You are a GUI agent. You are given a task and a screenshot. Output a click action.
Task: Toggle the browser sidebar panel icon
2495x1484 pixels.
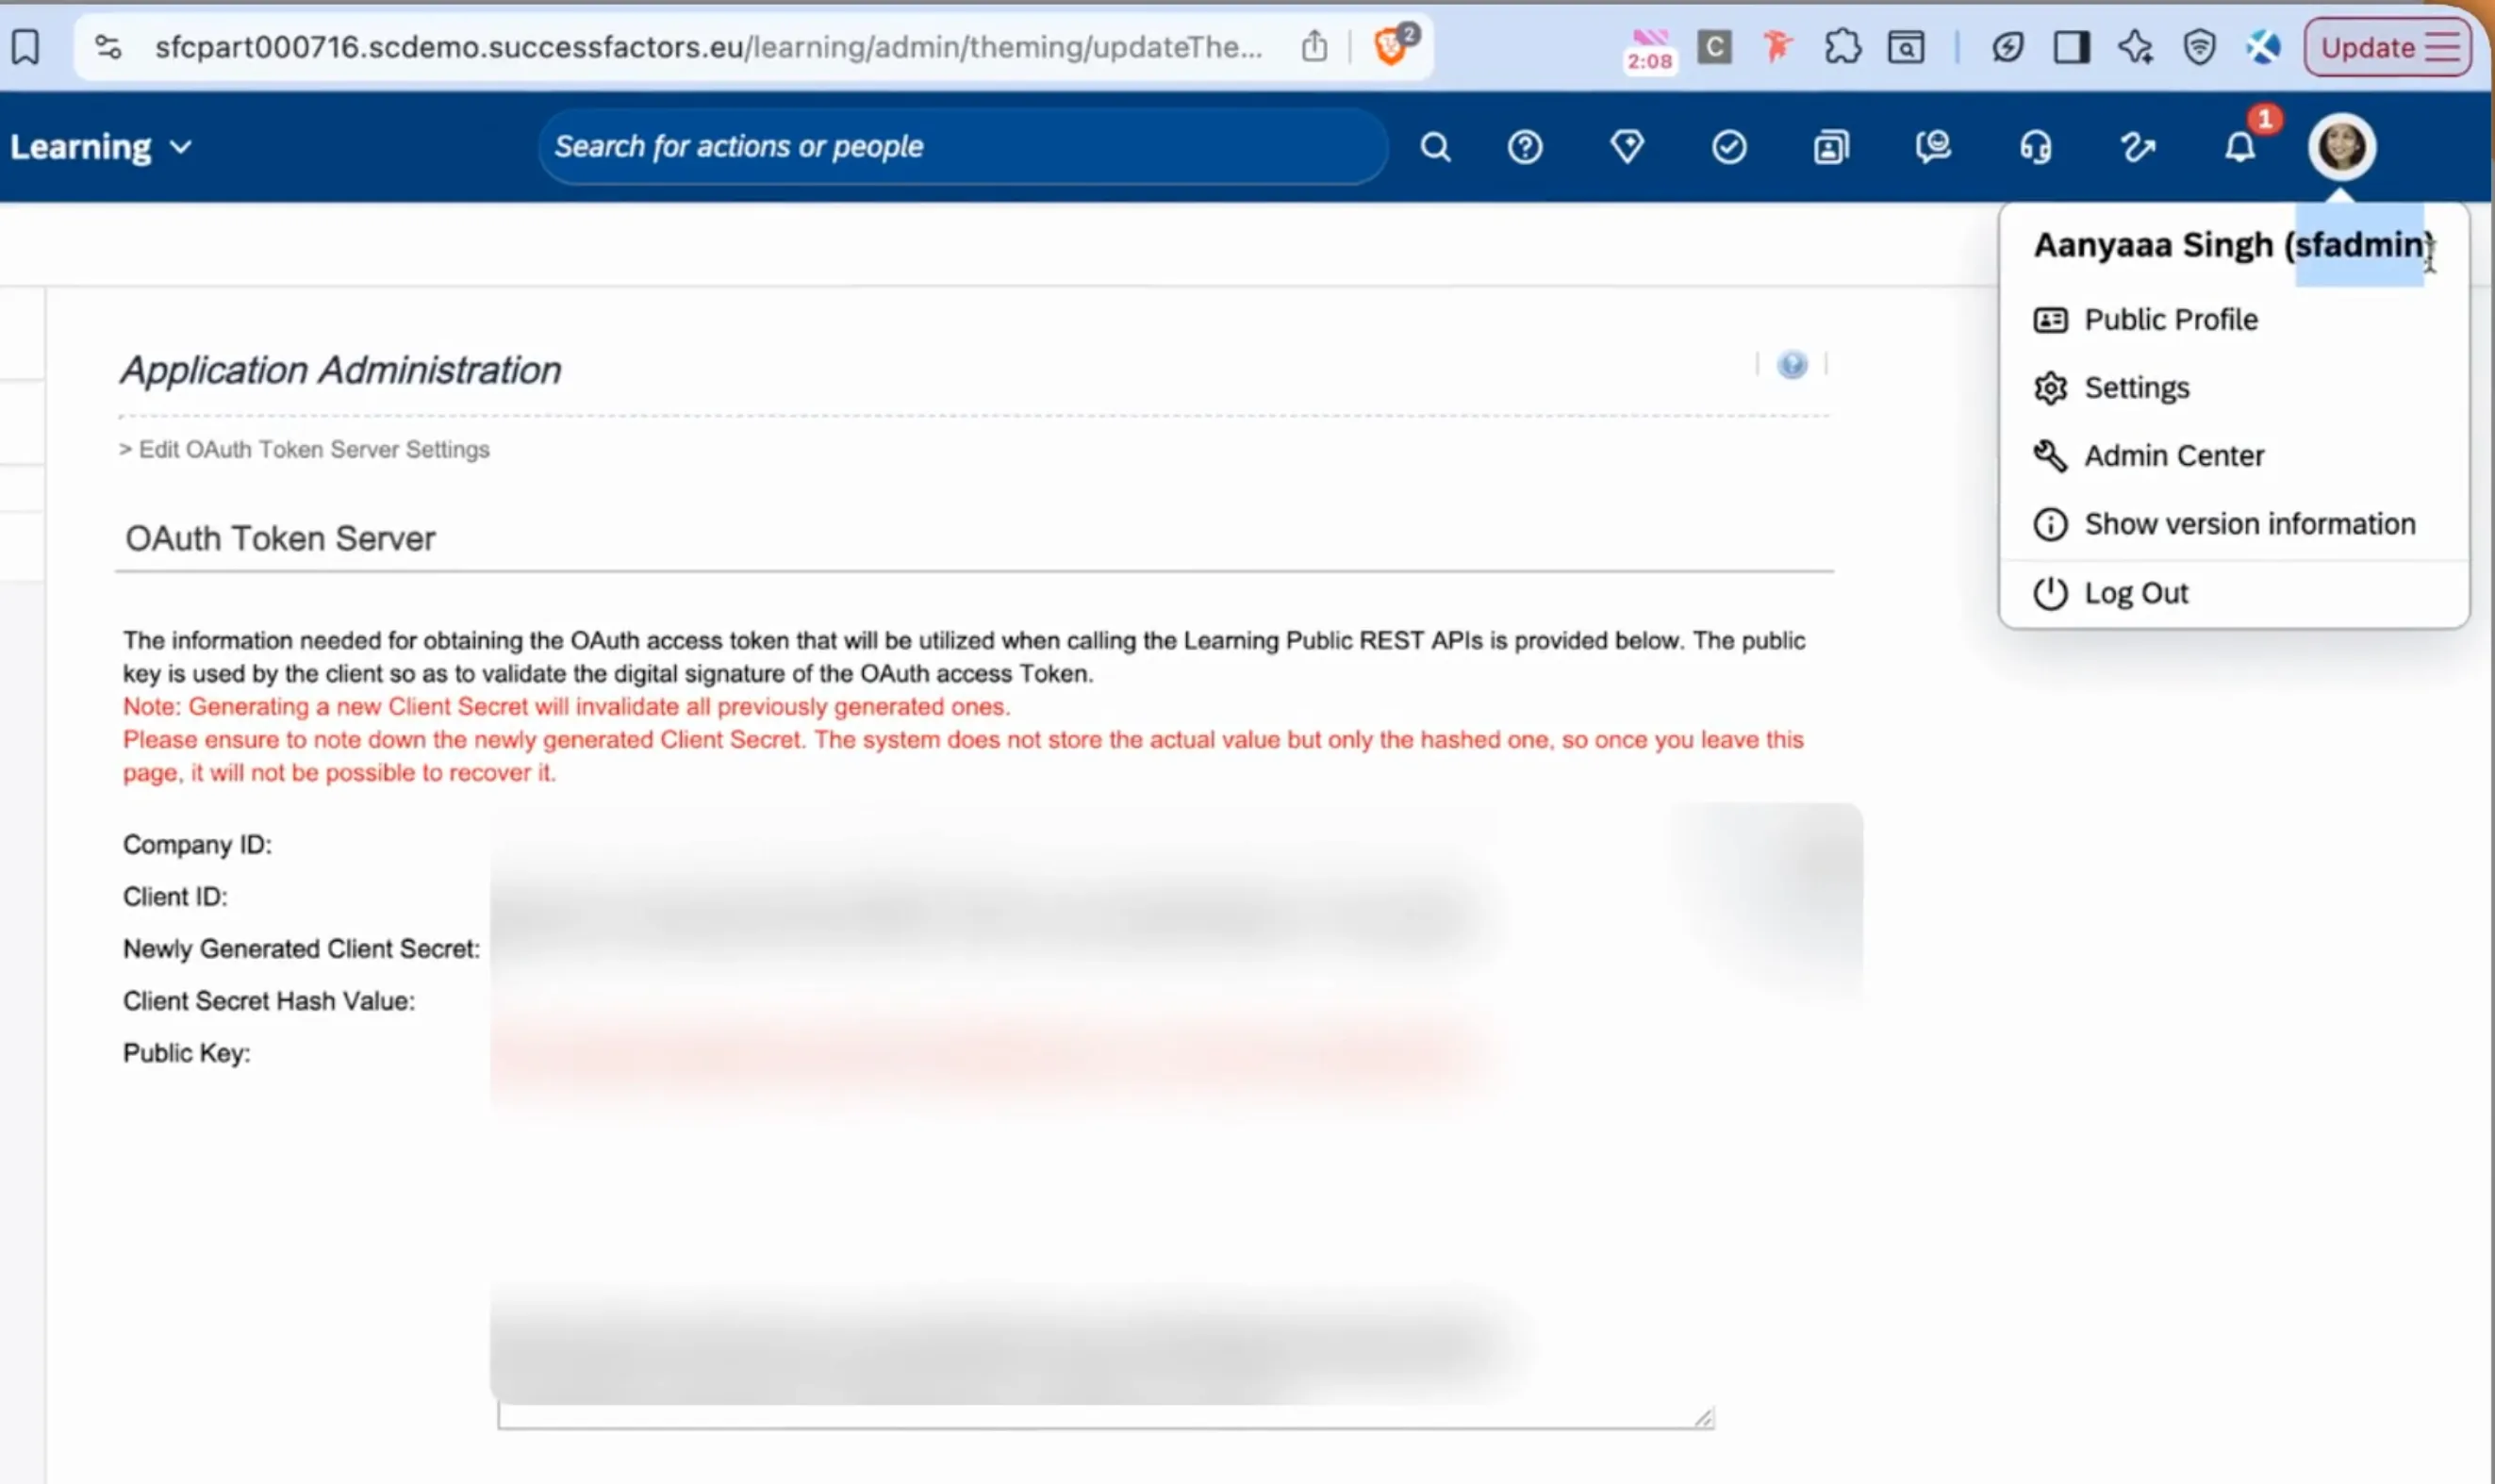click(2072, 47)
